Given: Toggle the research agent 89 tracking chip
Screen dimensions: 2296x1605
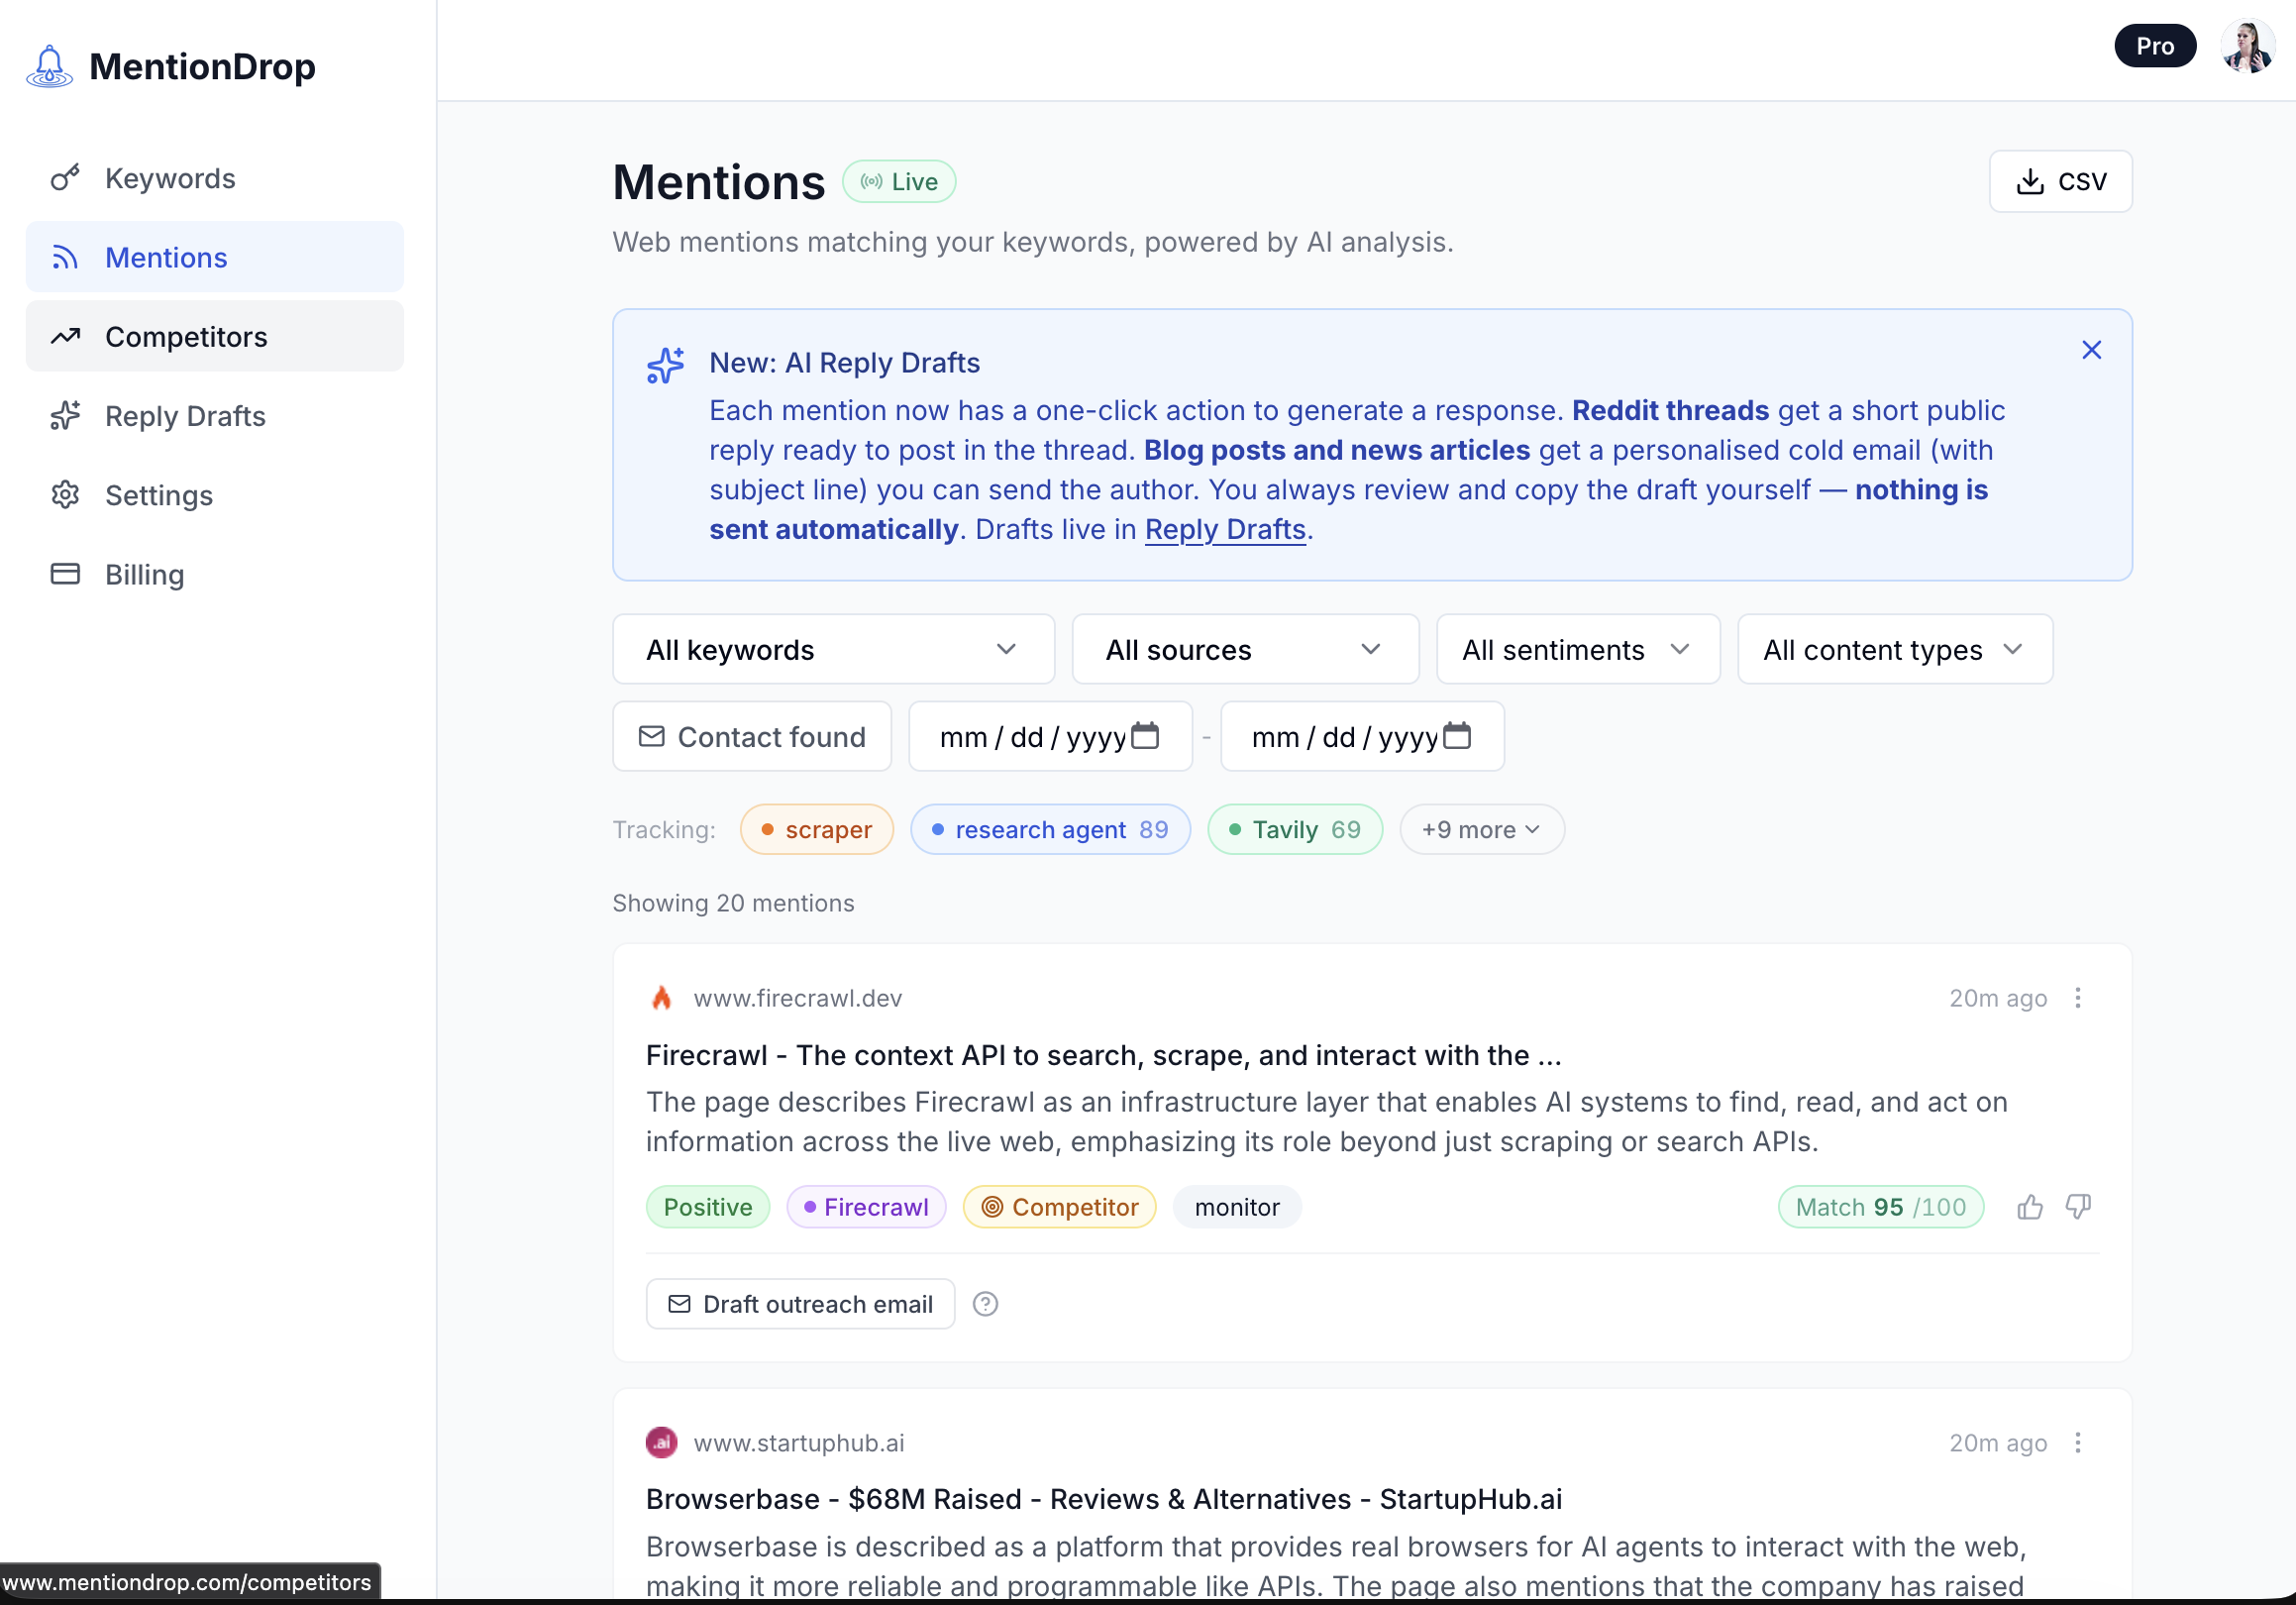Looking at the screenshot, I should click(1049, 829).
